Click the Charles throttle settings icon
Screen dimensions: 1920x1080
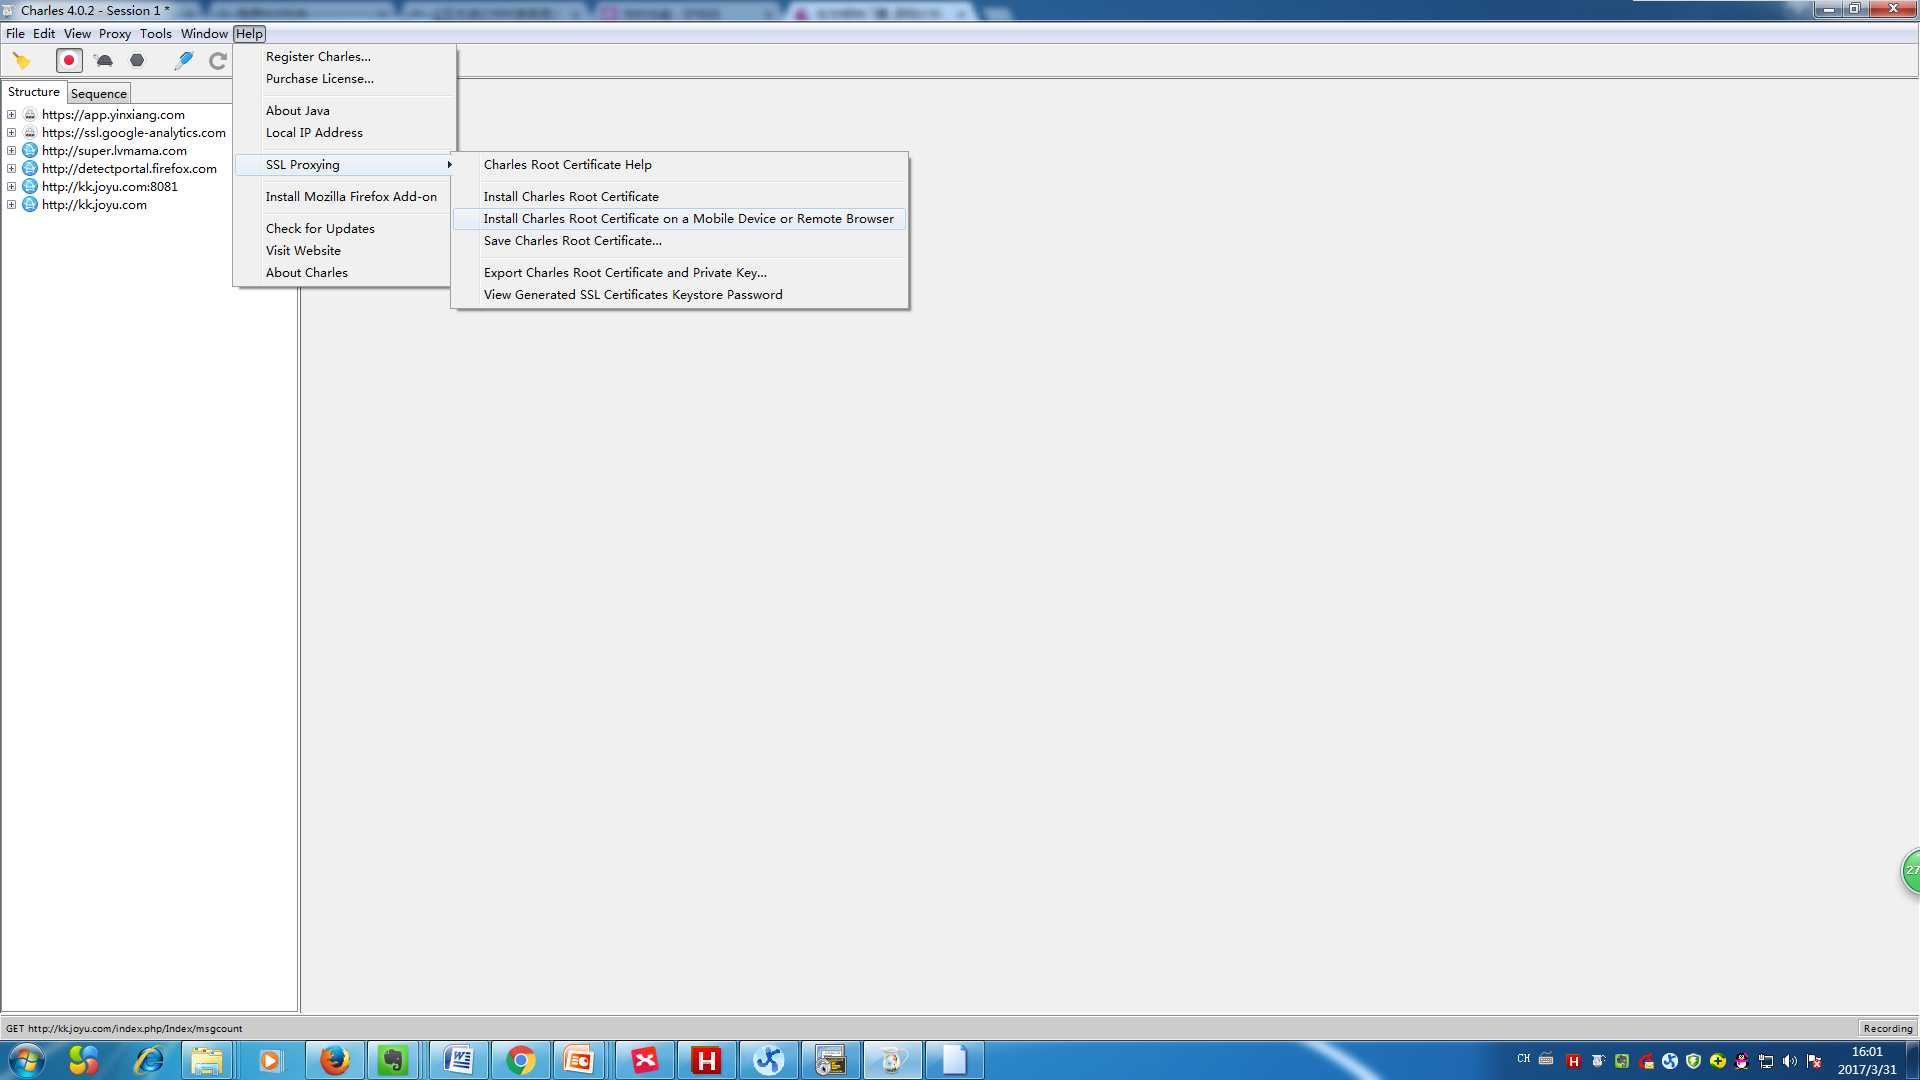point(104,59)
